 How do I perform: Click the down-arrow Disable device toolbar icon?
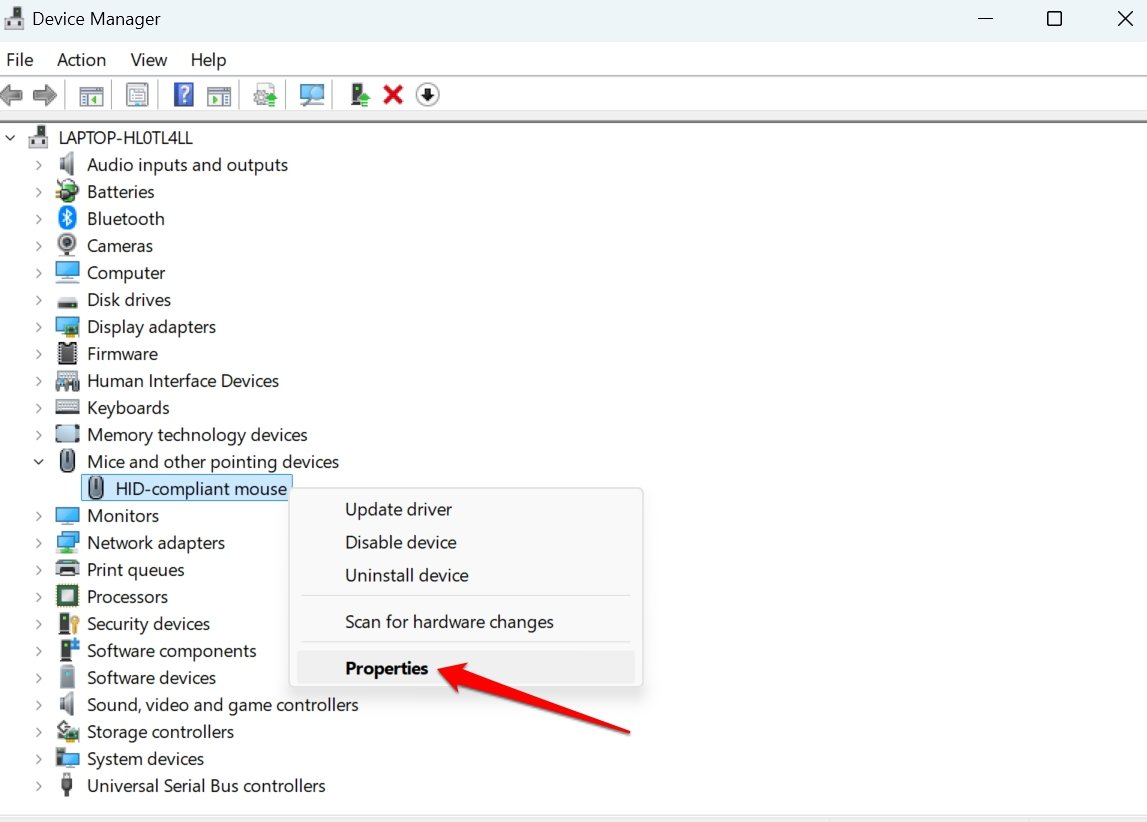(x=427, y=94)
